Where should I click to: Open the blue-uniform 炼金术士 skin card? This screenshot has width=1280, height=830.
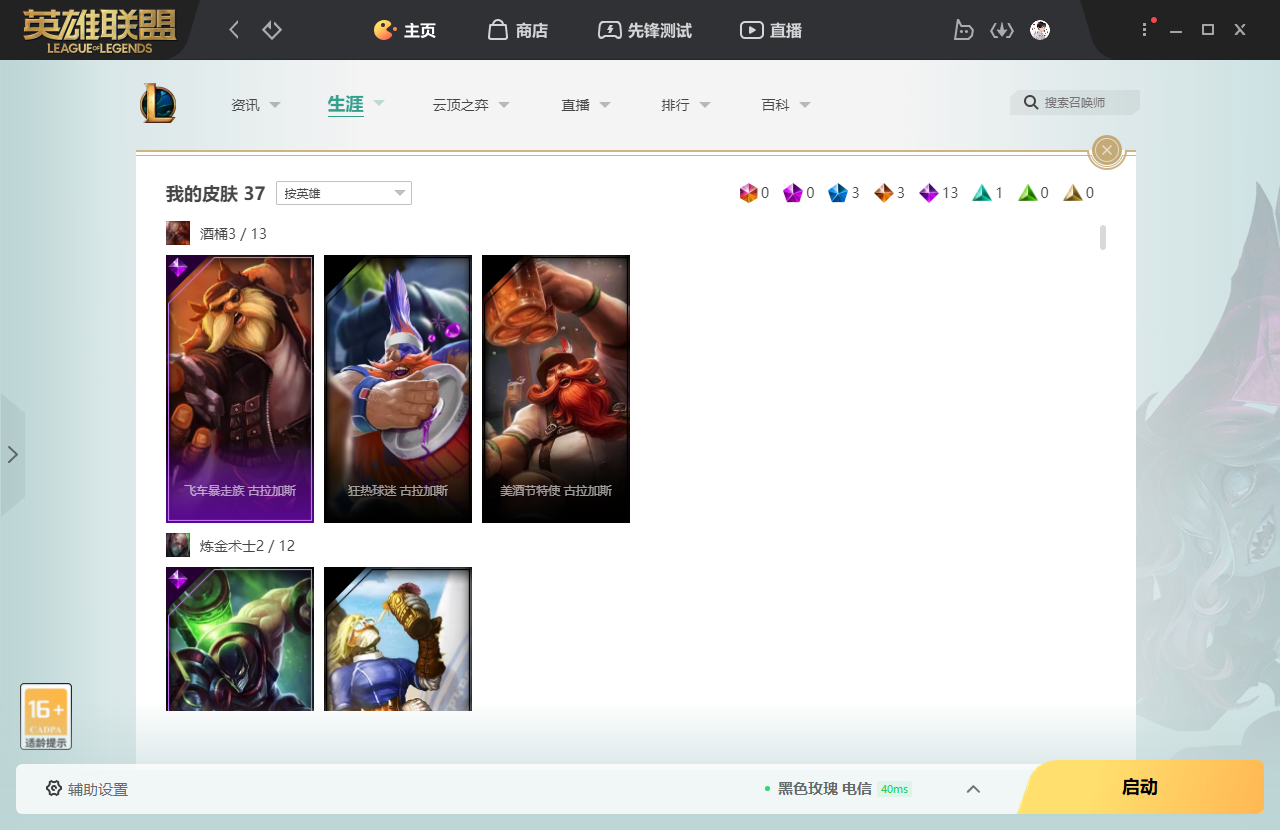tap(398, 639)
